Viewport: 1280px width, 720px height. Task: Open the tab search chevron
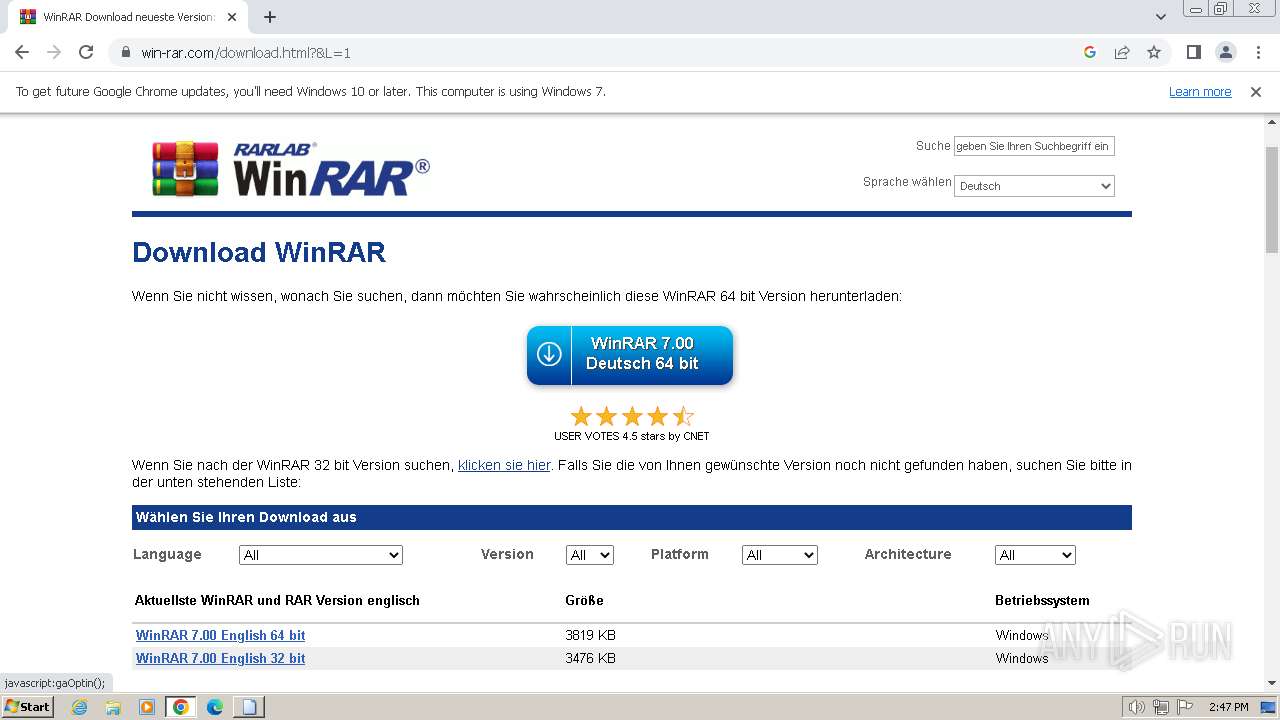[x=1161, y=17]
